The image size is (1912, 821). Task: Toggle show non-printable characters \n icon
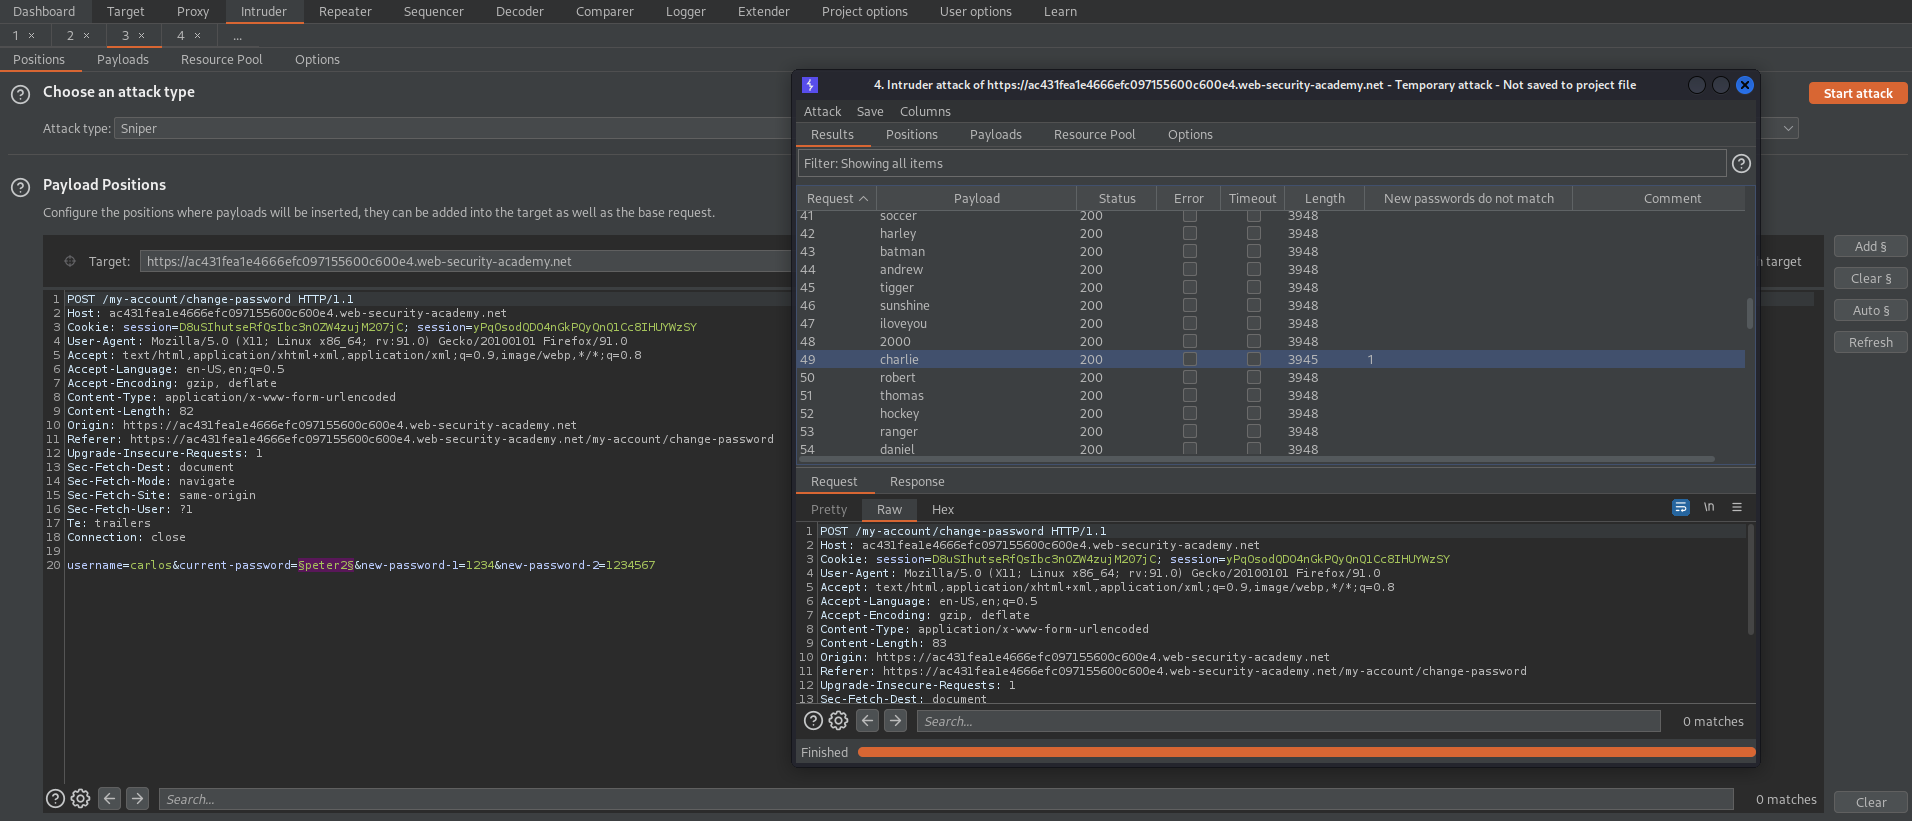point(1709,507)
